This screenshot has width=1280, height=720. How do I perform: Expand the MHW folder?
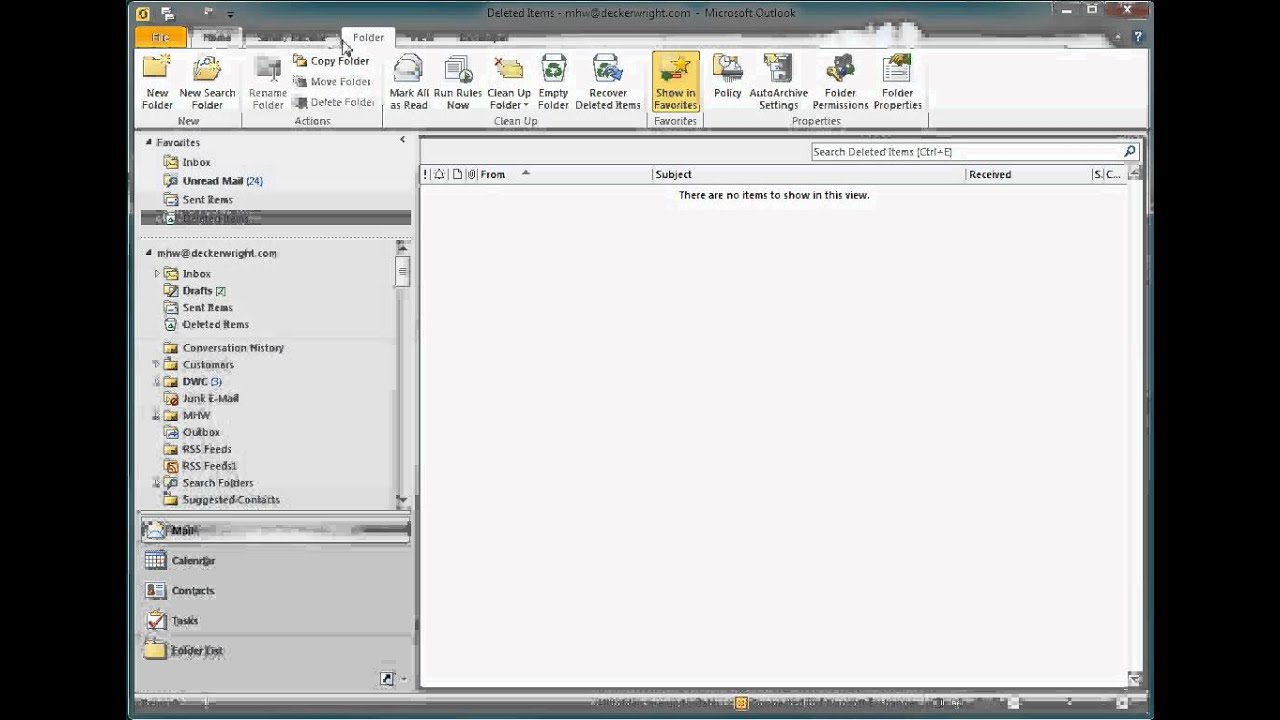point(157,415)
